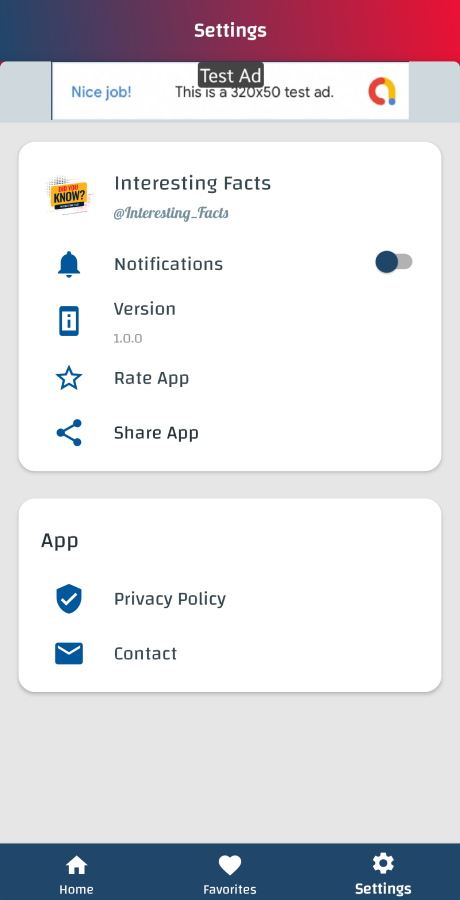The height and width of the screenshot is (900, 460).
Task: Switch to the Favorites tab label
Action: pos(230,890)
